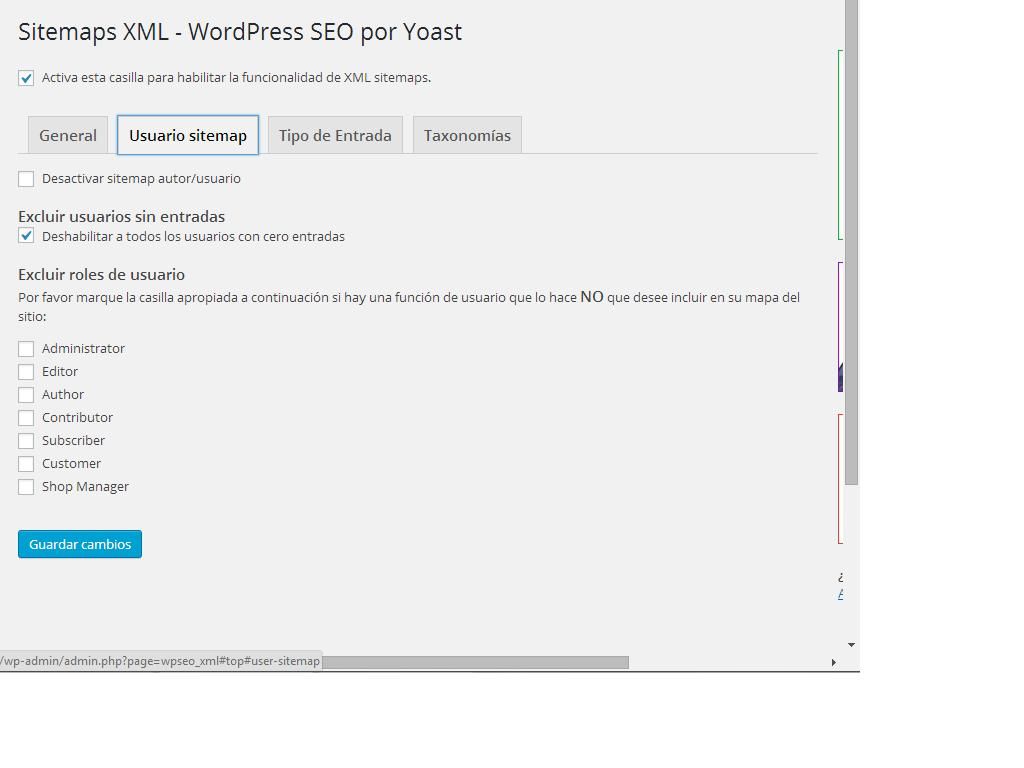Uncheck the enable XML sitemaps checkbox
1024x768 pixels.
click(26, 78)
